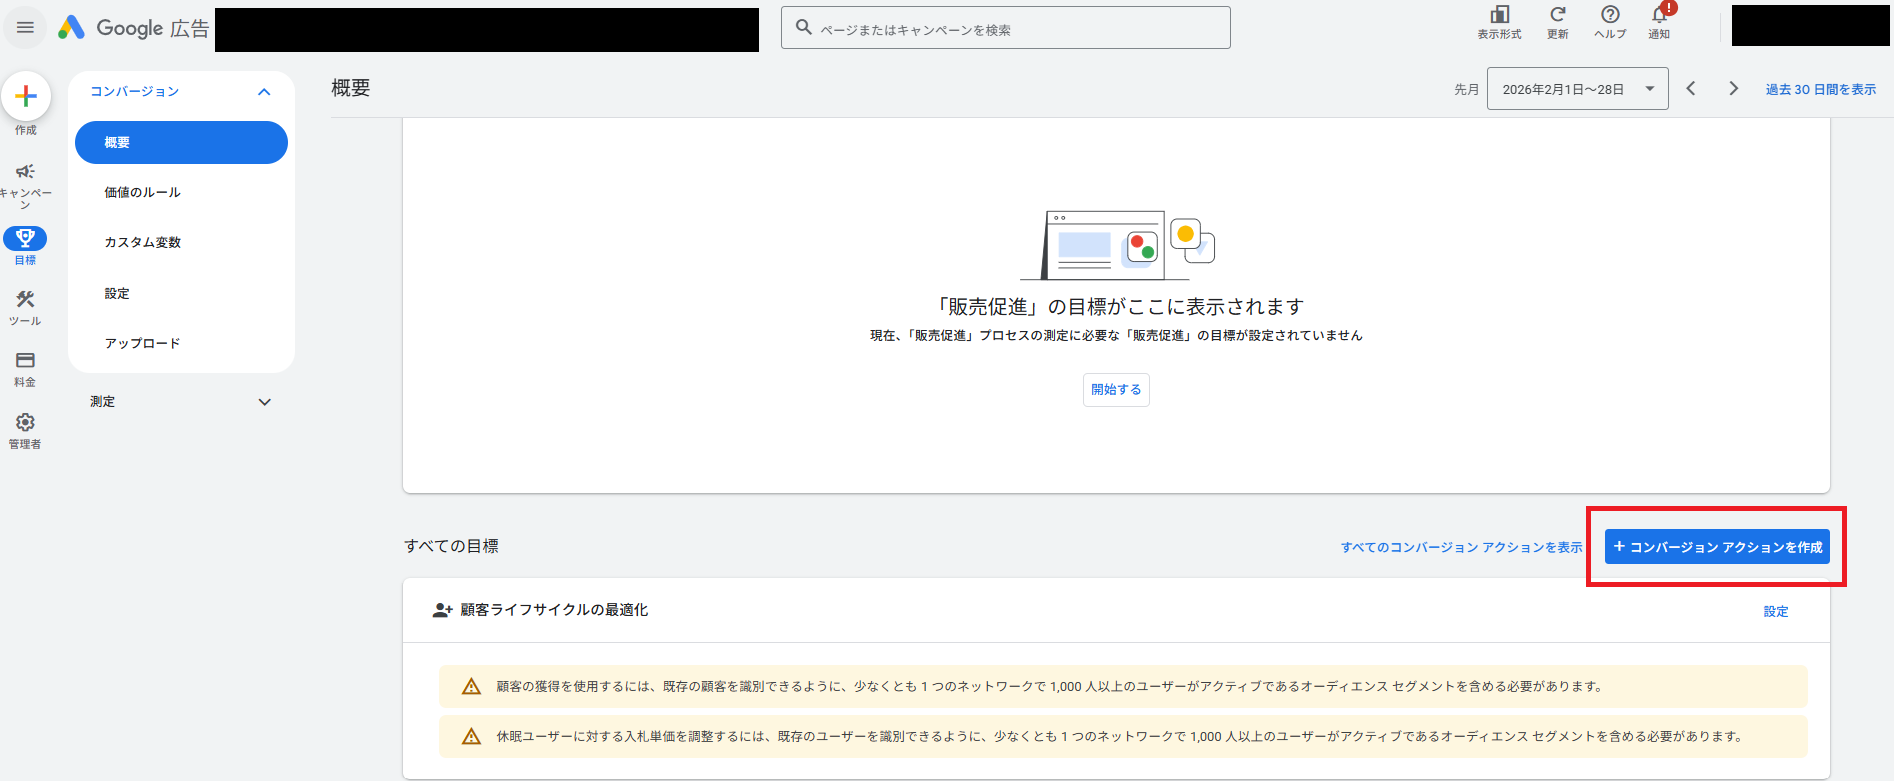Open the 管理者 gear section
This screenshot has height=781, width=1894.
coord(25,423)
